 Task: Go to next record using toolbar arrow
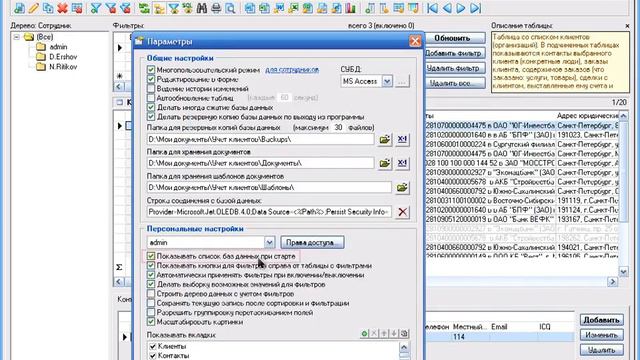click(461, 8)
